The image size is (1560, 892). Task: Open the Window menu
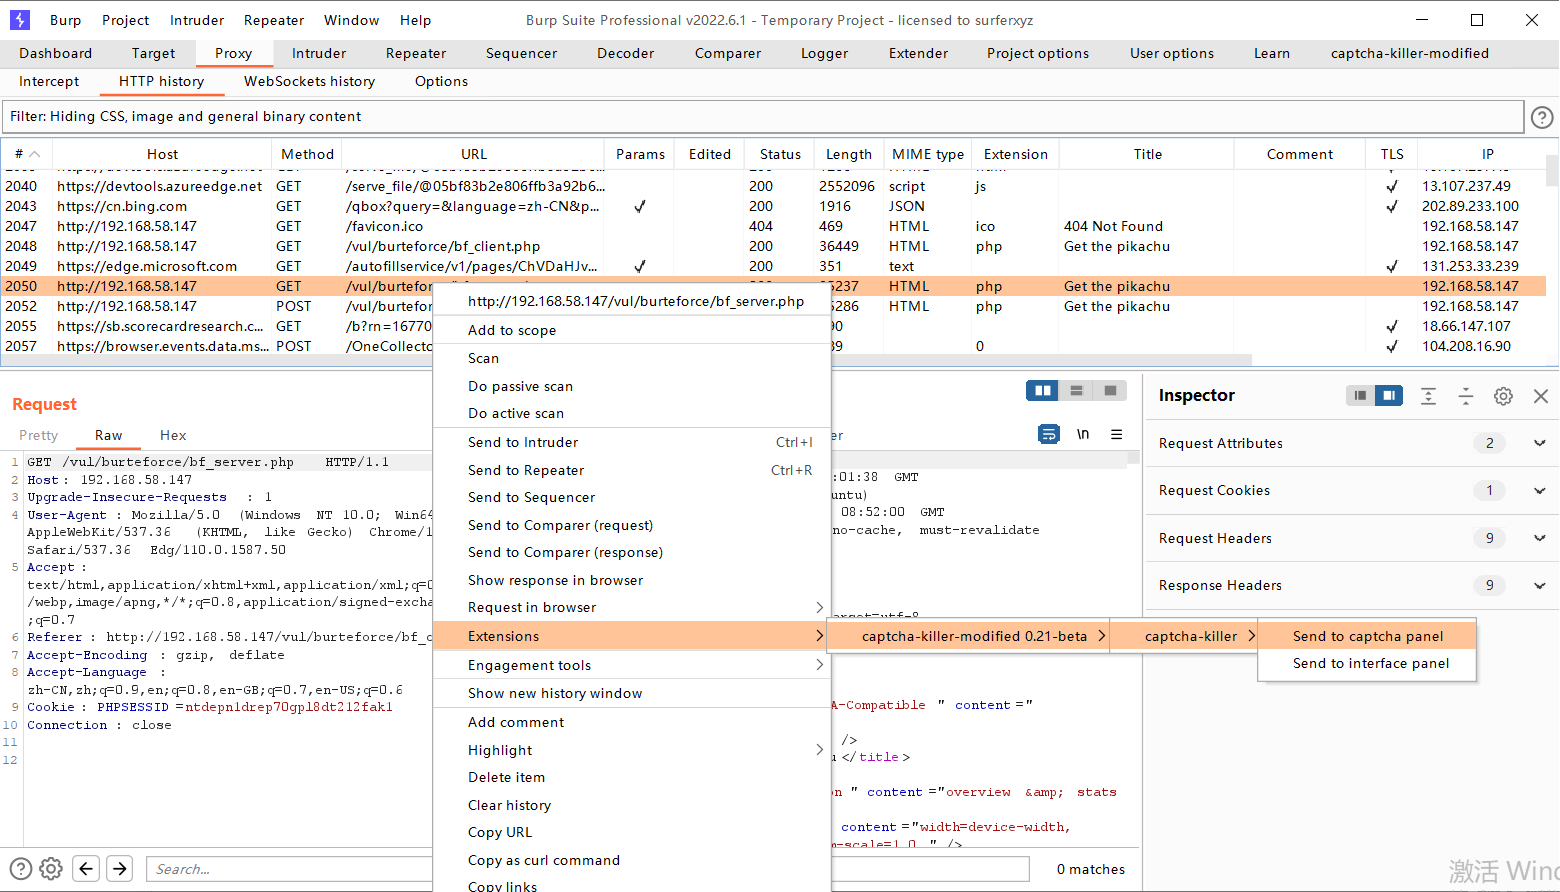pyautogui.click(x=351, y=20)
